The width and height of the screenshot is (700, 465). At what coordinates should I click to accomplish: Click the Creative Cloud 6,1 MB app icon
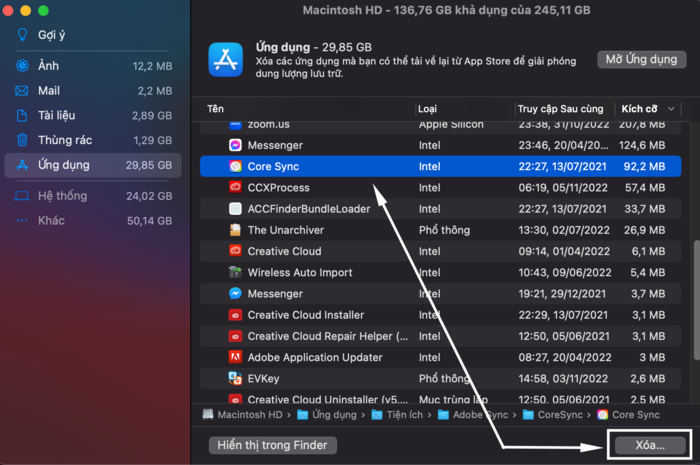pyautogui.click(x=235, y=251)
